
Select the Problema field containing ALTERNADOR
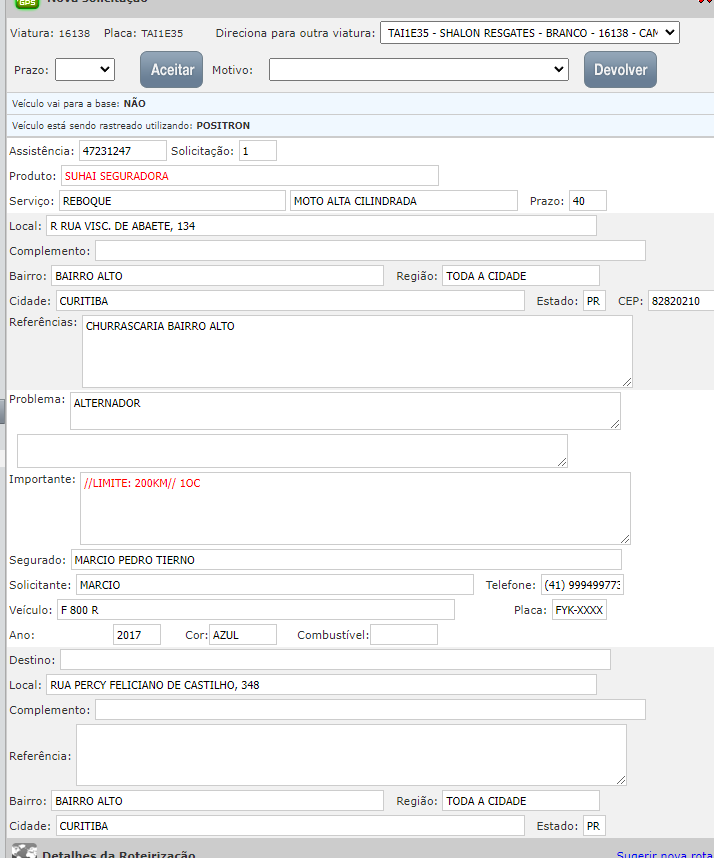pos(344,410)
